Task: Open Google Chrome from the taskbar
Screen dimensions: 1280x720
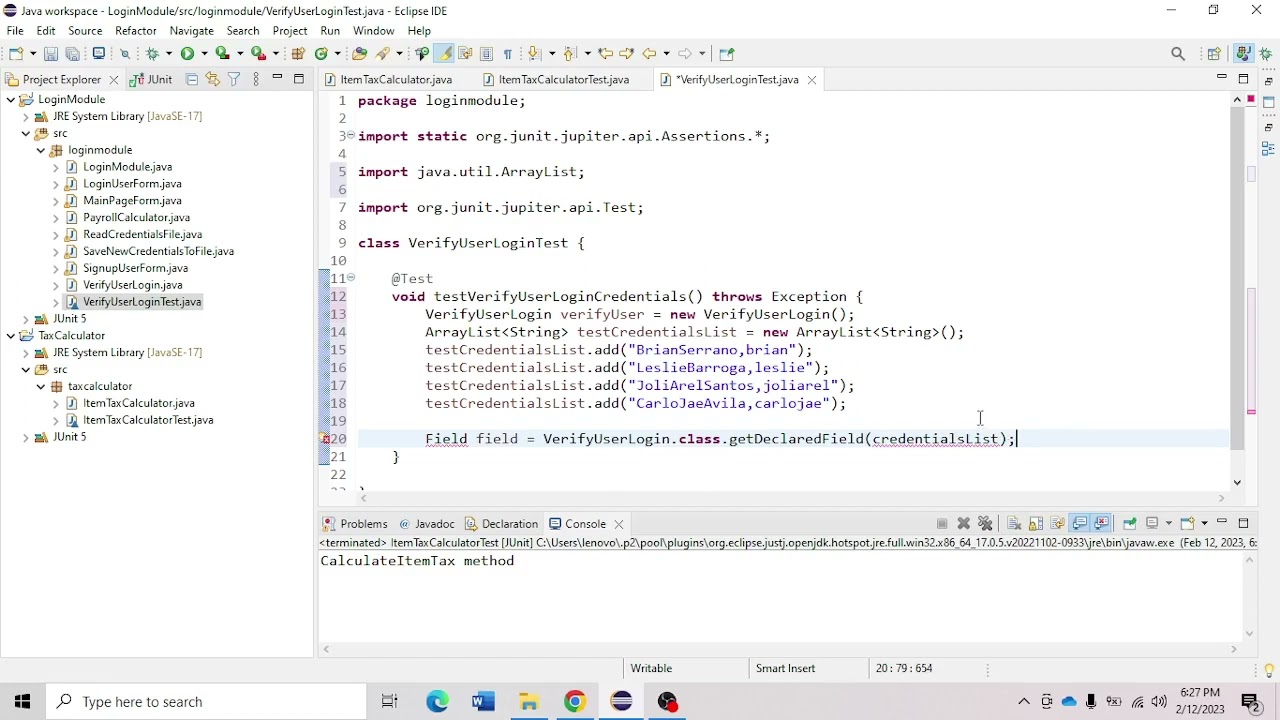Action: (x=575, y=702)
